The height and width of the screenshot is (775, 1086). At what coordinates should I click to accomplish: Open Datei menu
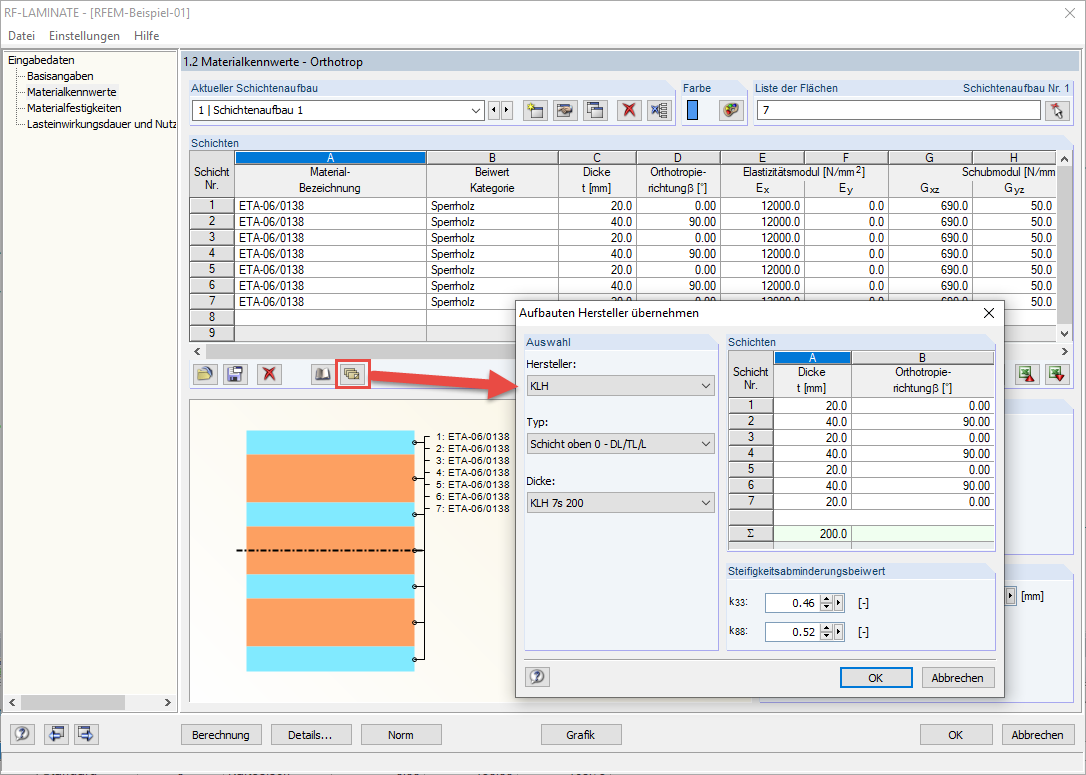pyautogui.click(x=21, y=35)
